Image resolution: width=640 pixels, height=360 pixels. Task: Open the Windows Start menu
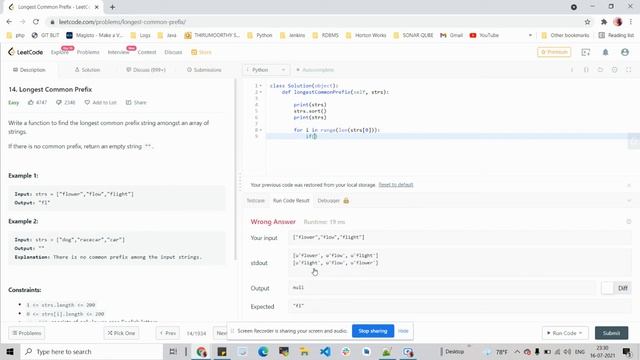10,351
